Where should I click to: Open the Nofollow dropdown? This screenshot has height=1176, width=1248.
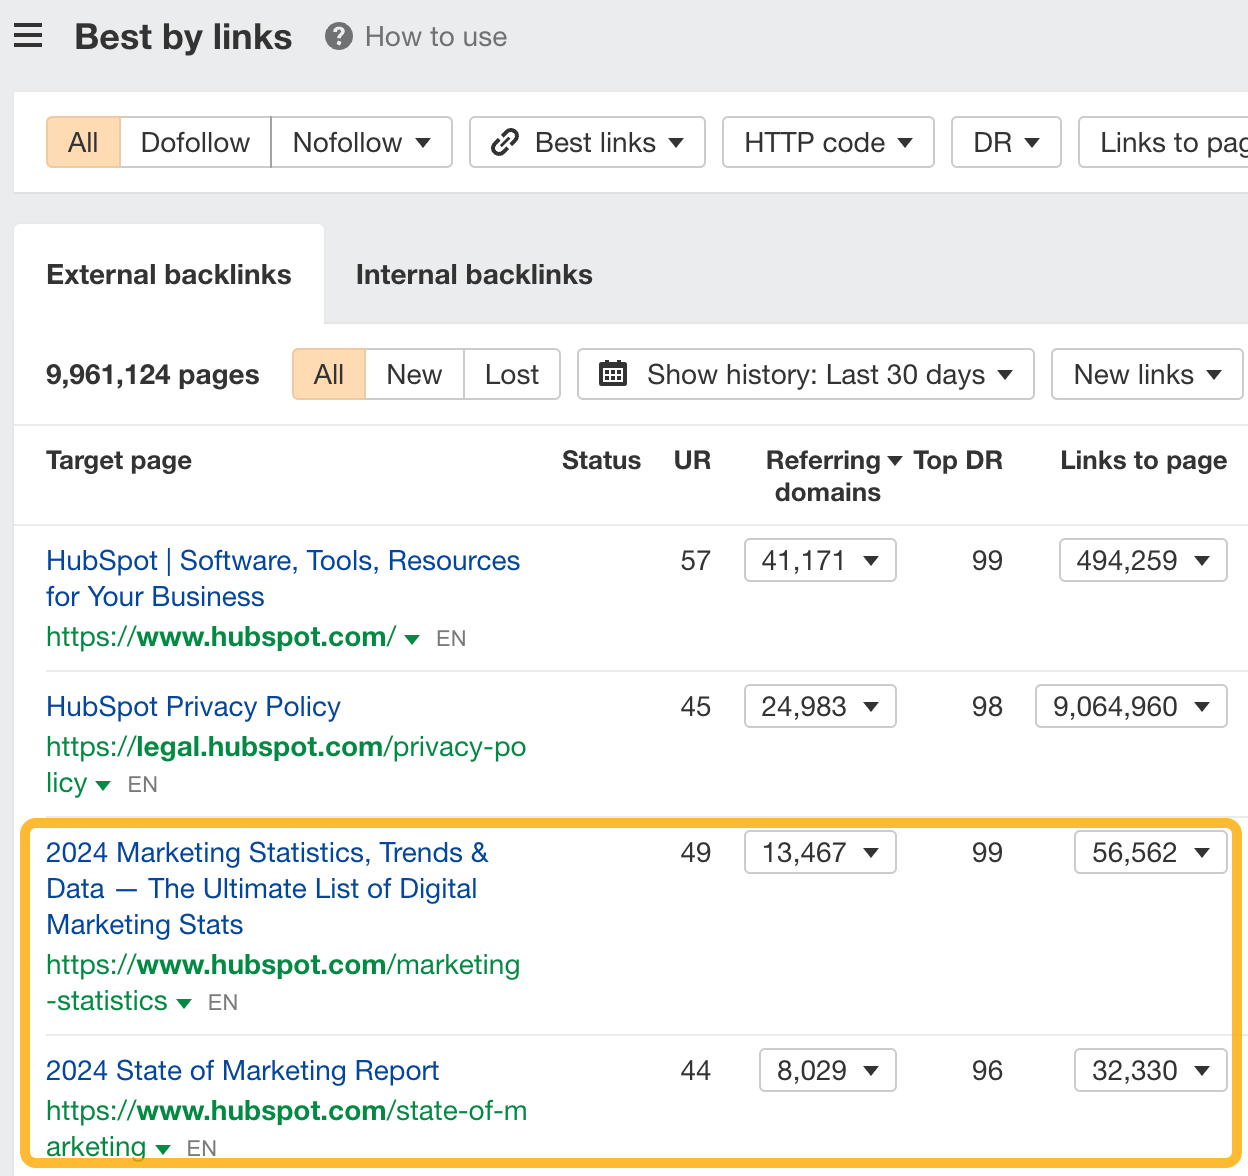360,142
